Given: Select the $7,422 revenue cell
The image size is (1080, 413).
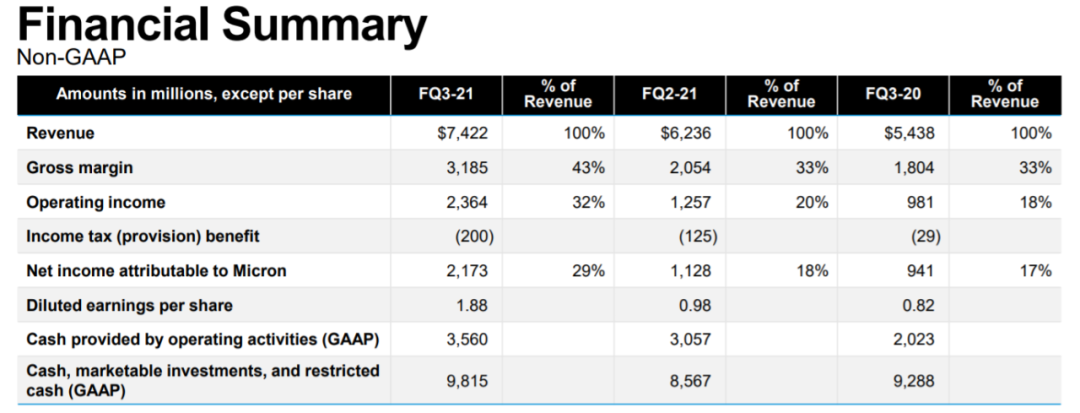Looking at the screenshot, I should [x=462, y=133].
